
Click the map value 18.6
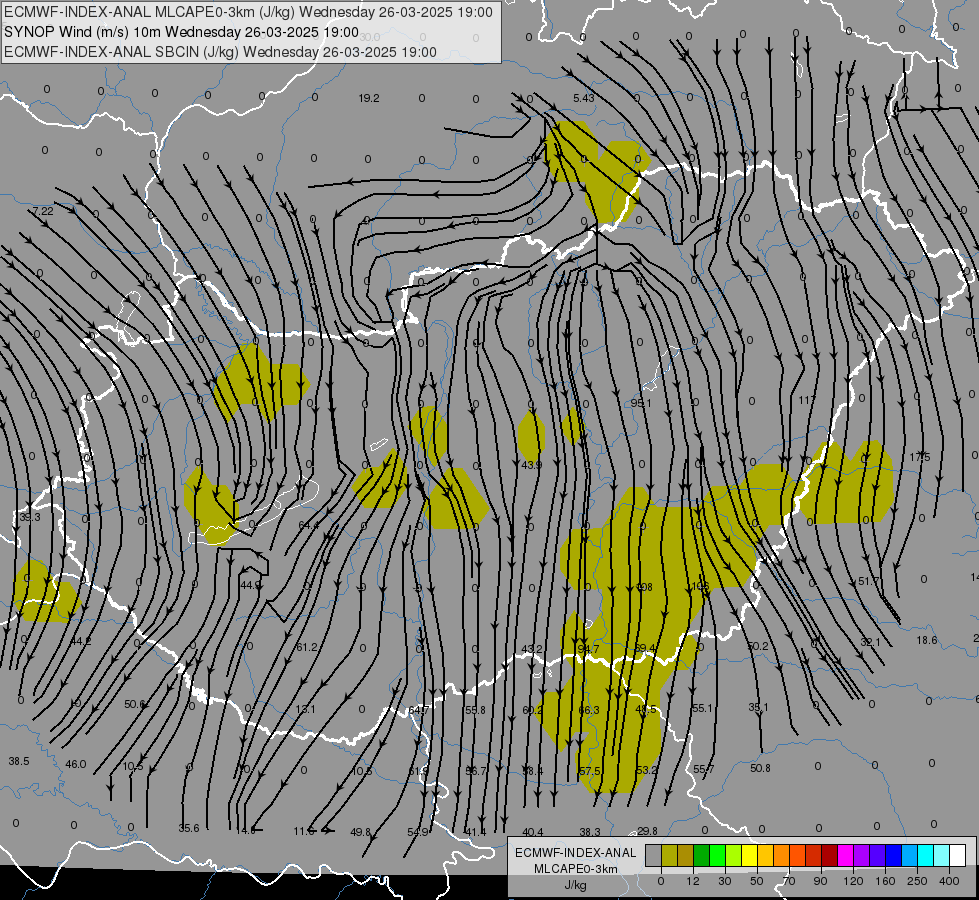click(927, 640)
